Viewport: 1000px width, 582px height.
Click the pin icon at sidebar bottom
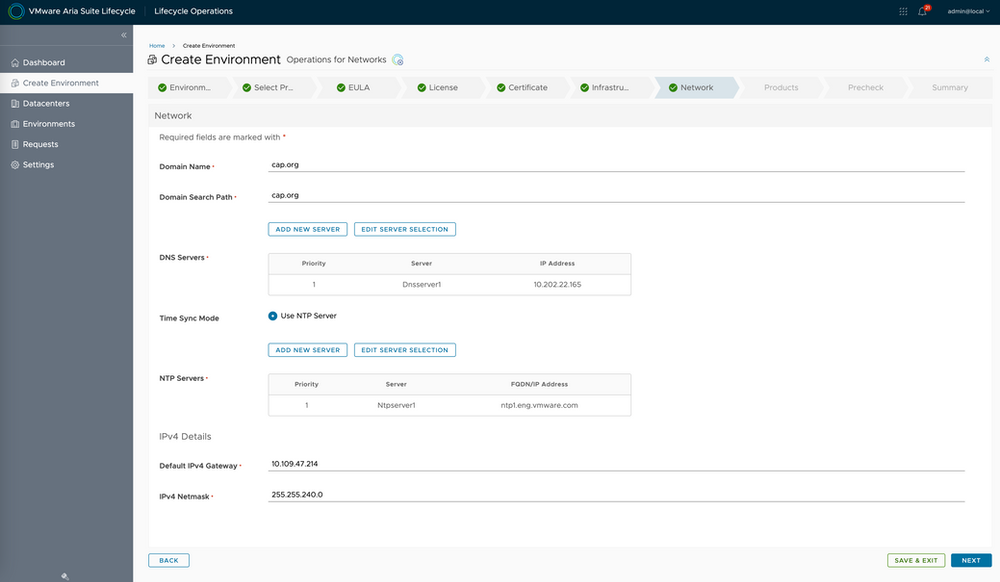65,576
